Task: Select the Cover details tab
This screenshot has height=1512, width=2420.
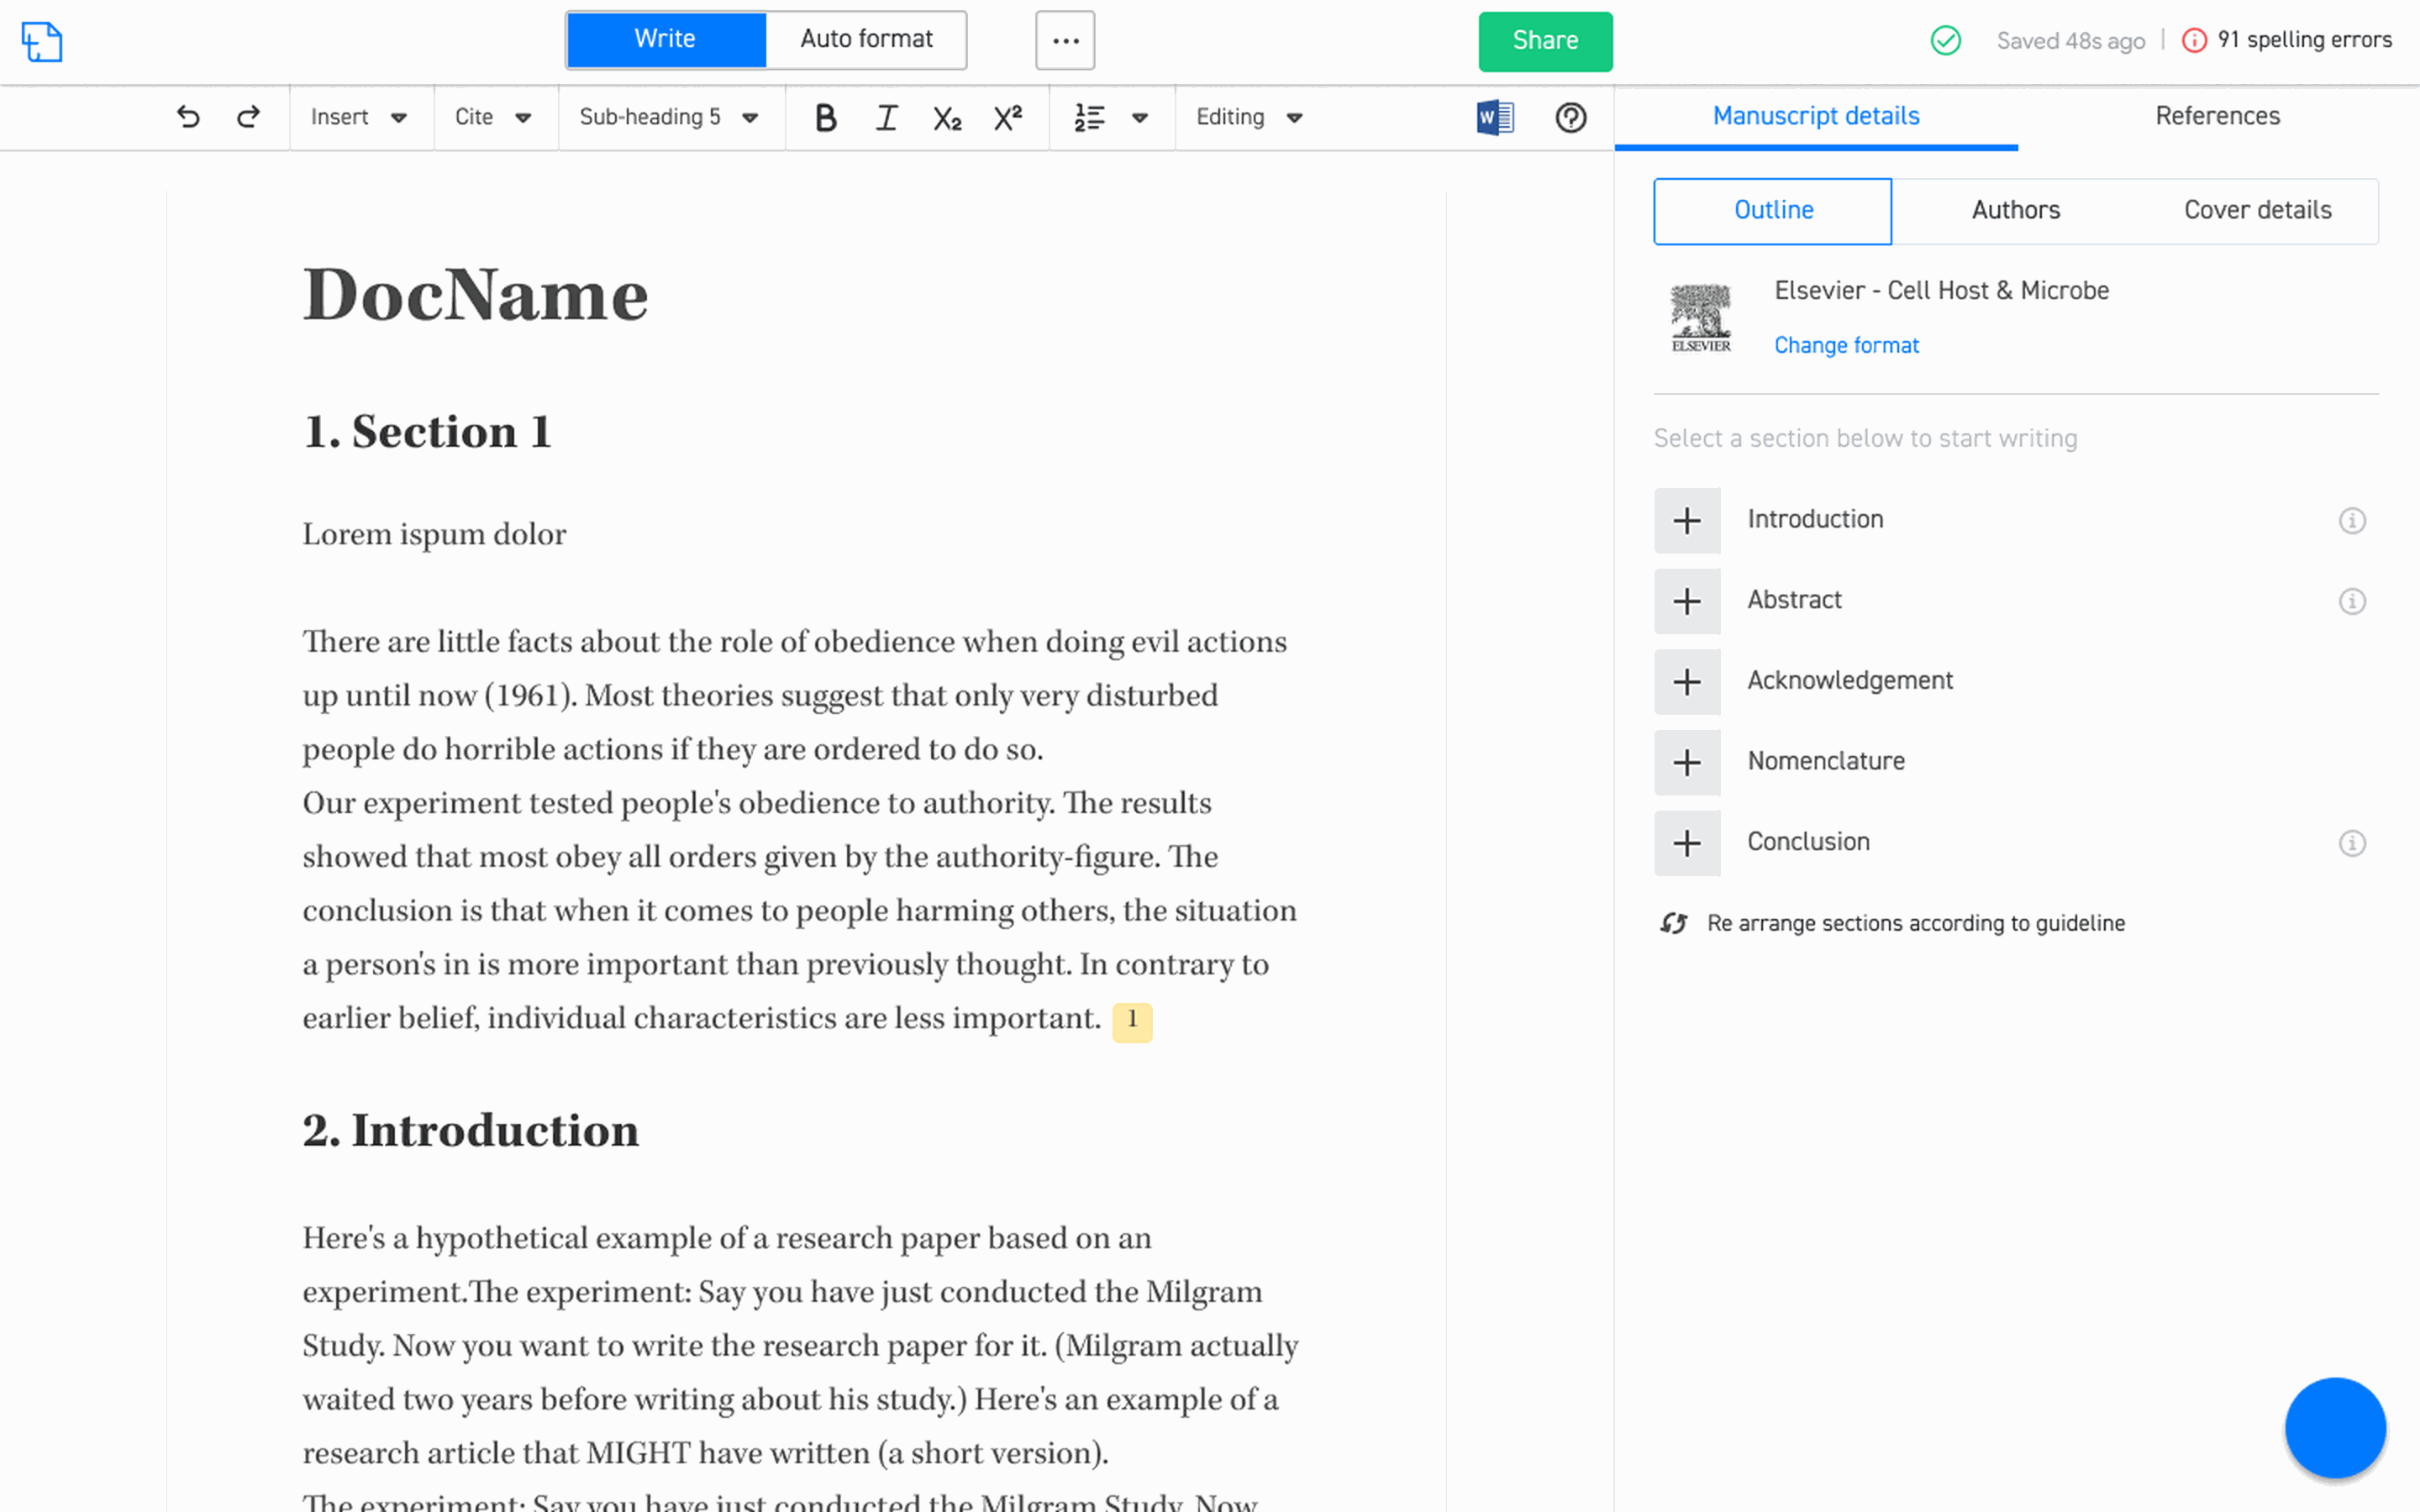Action: (x=2257, y=211)
